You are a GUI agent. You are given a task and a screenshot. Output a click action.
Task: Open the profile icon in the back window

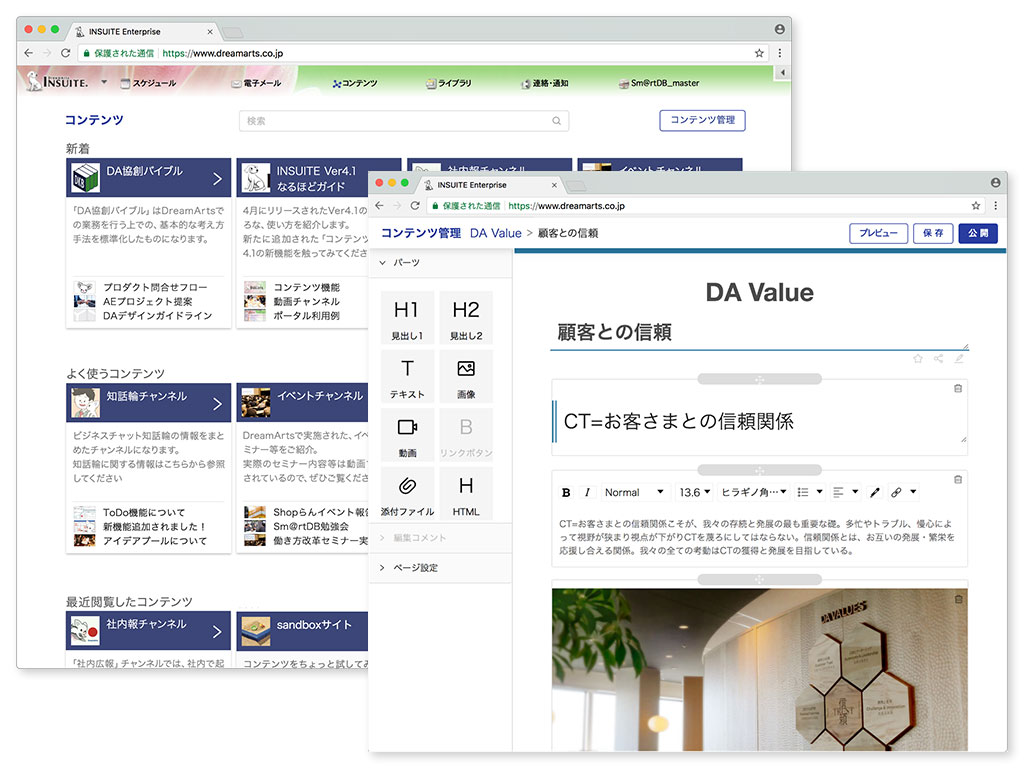pos(780,29)
